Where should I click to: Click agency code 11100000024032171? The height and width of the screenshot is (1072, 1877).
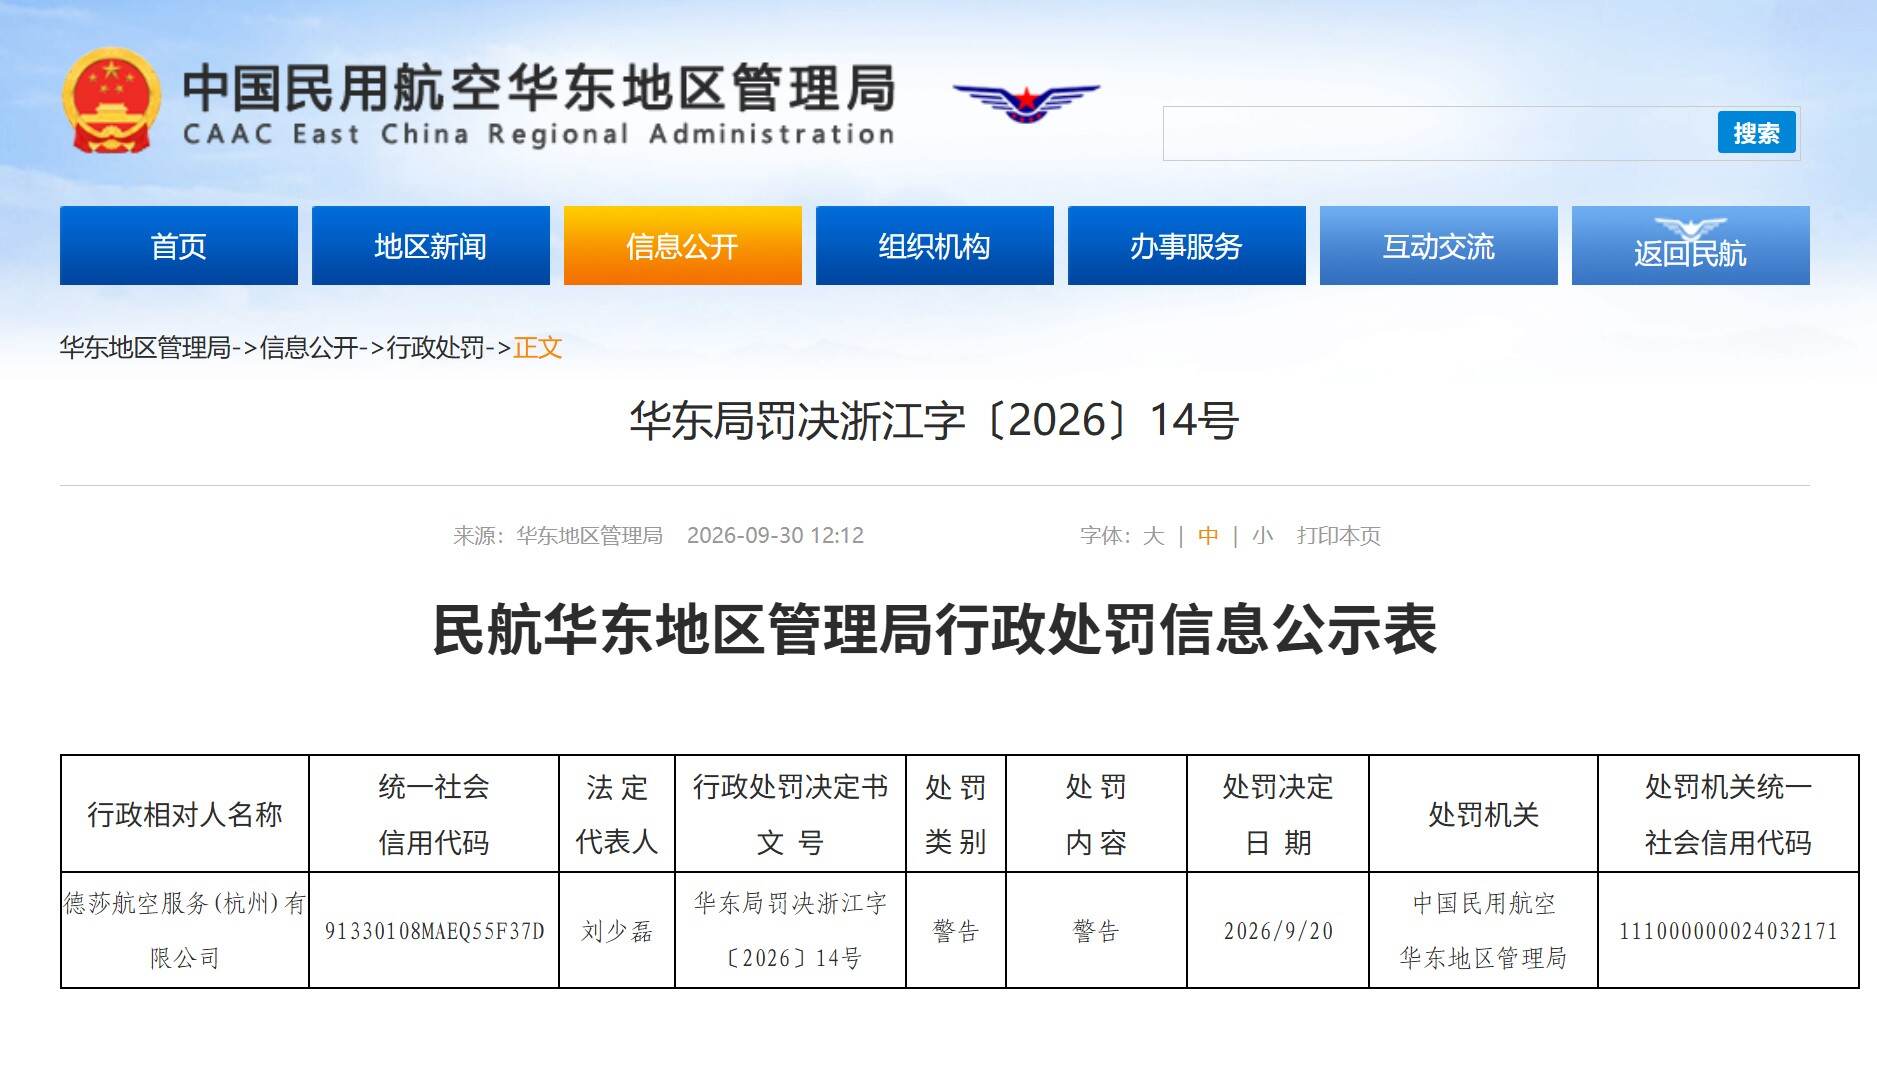(x=1728, y=931)
